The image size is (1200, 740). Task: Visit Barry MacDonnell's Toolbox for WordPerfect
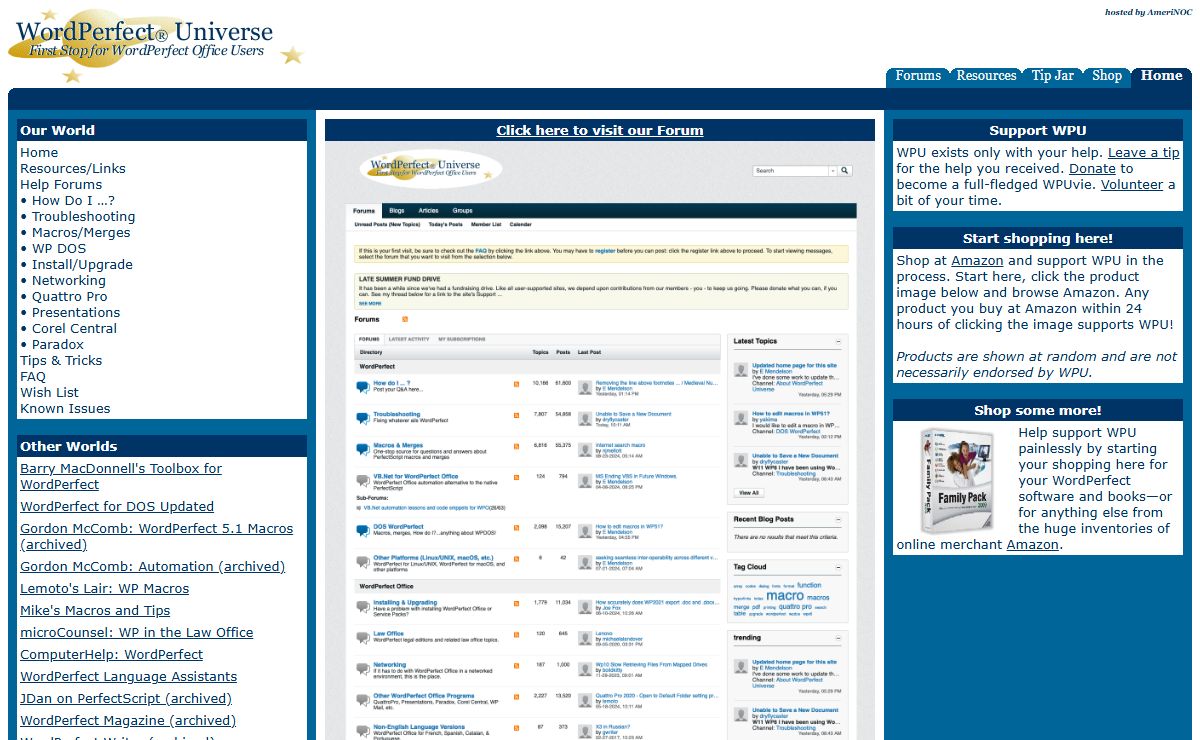click(121, 477)
